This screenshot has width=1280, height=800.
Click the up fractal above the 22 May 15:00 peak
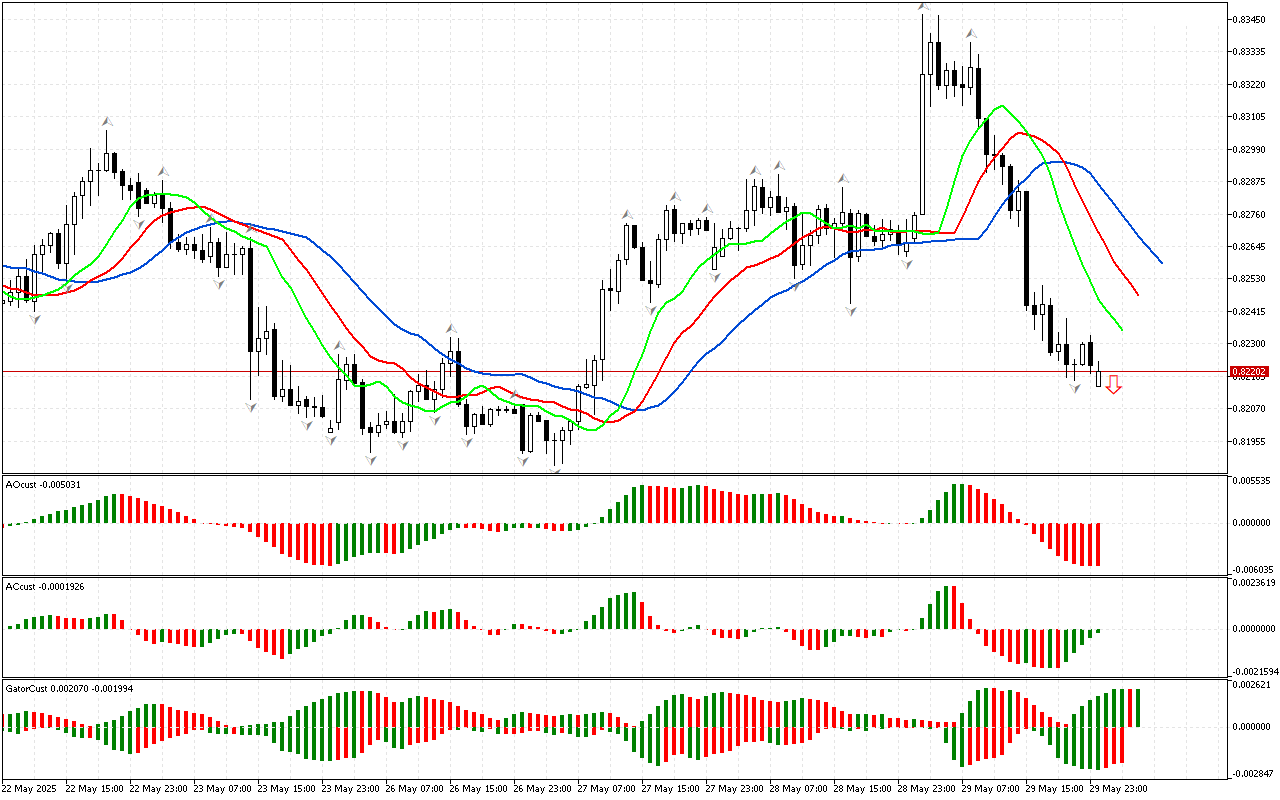coord(106,121)
